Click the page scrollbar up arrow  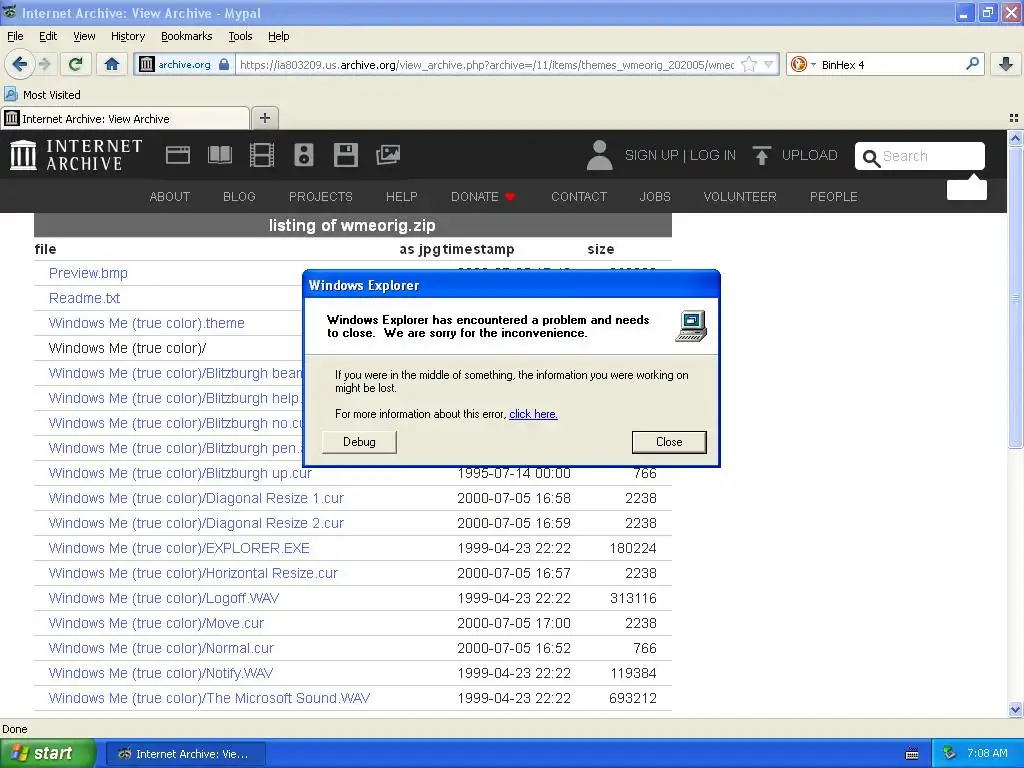pos(1015,138)
